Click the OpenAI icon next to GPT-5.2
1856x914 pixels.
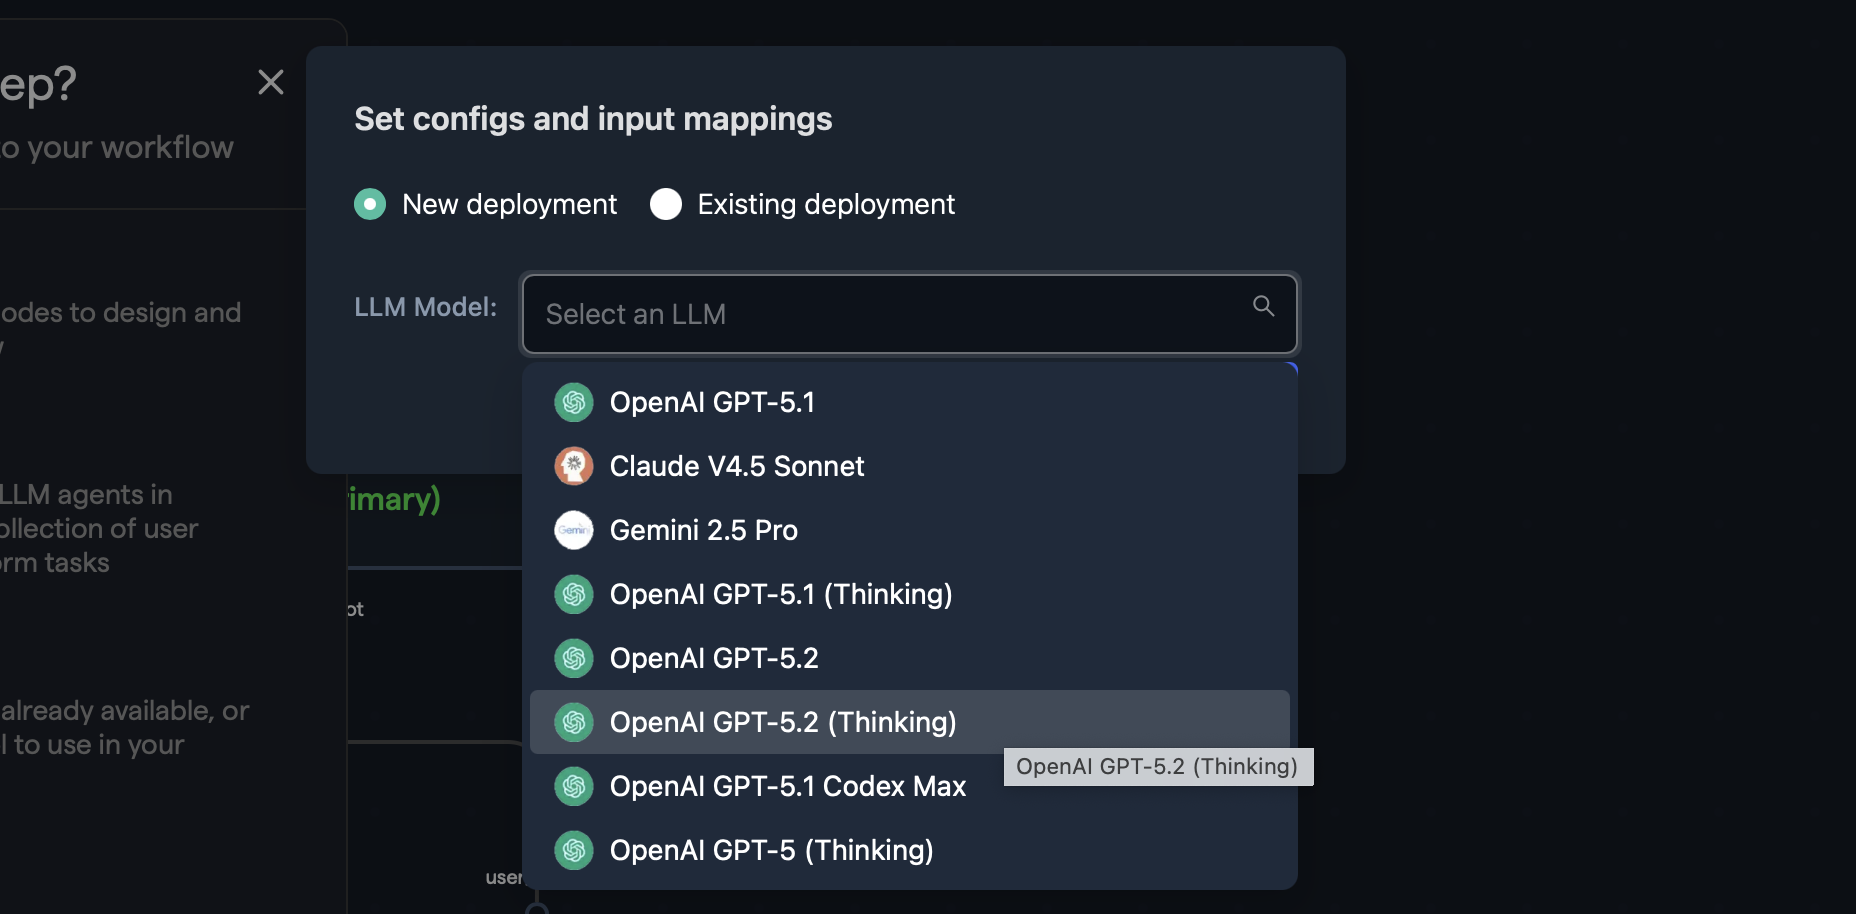[574, 658]
